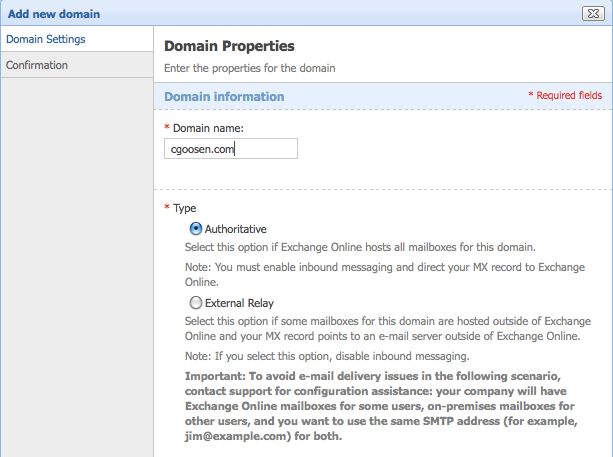
Task: Select the Authoritative radio button
Action: tap(195, 229)
